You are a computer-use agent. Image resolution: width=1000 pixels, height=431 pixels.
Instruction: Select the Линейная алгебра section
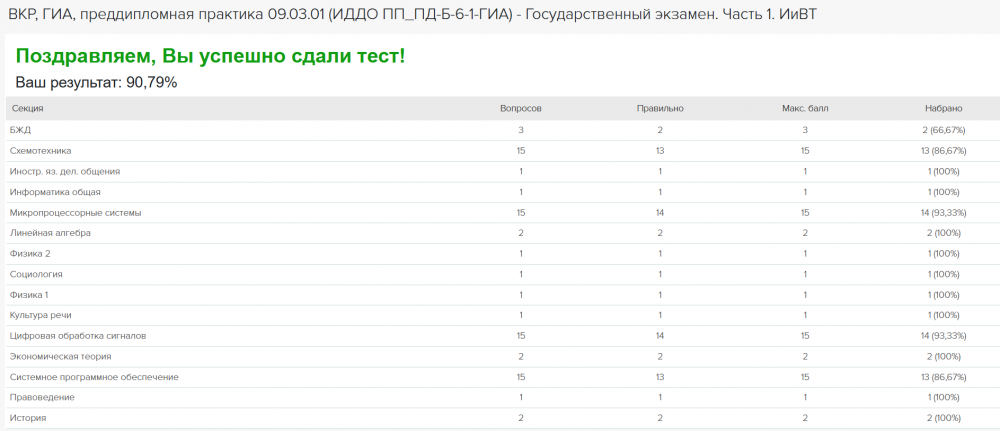[50, 233]
